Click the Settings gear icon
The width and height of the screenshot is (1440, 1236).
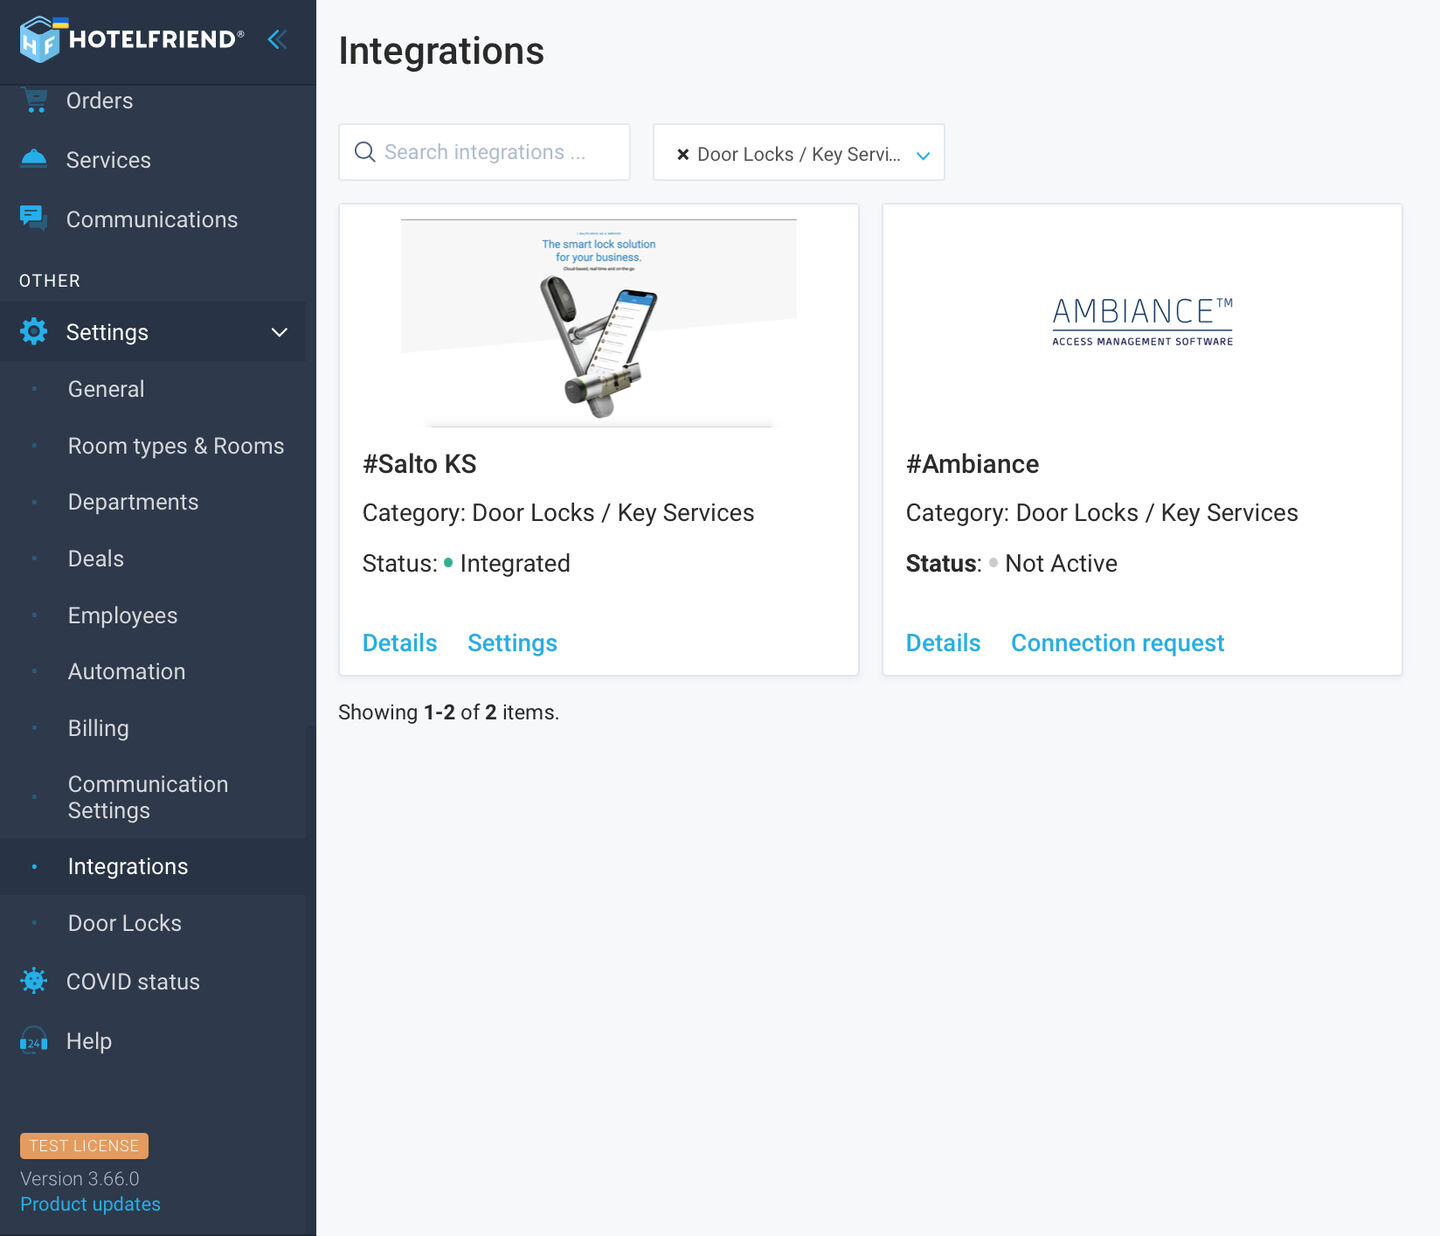tap(34, 331)
